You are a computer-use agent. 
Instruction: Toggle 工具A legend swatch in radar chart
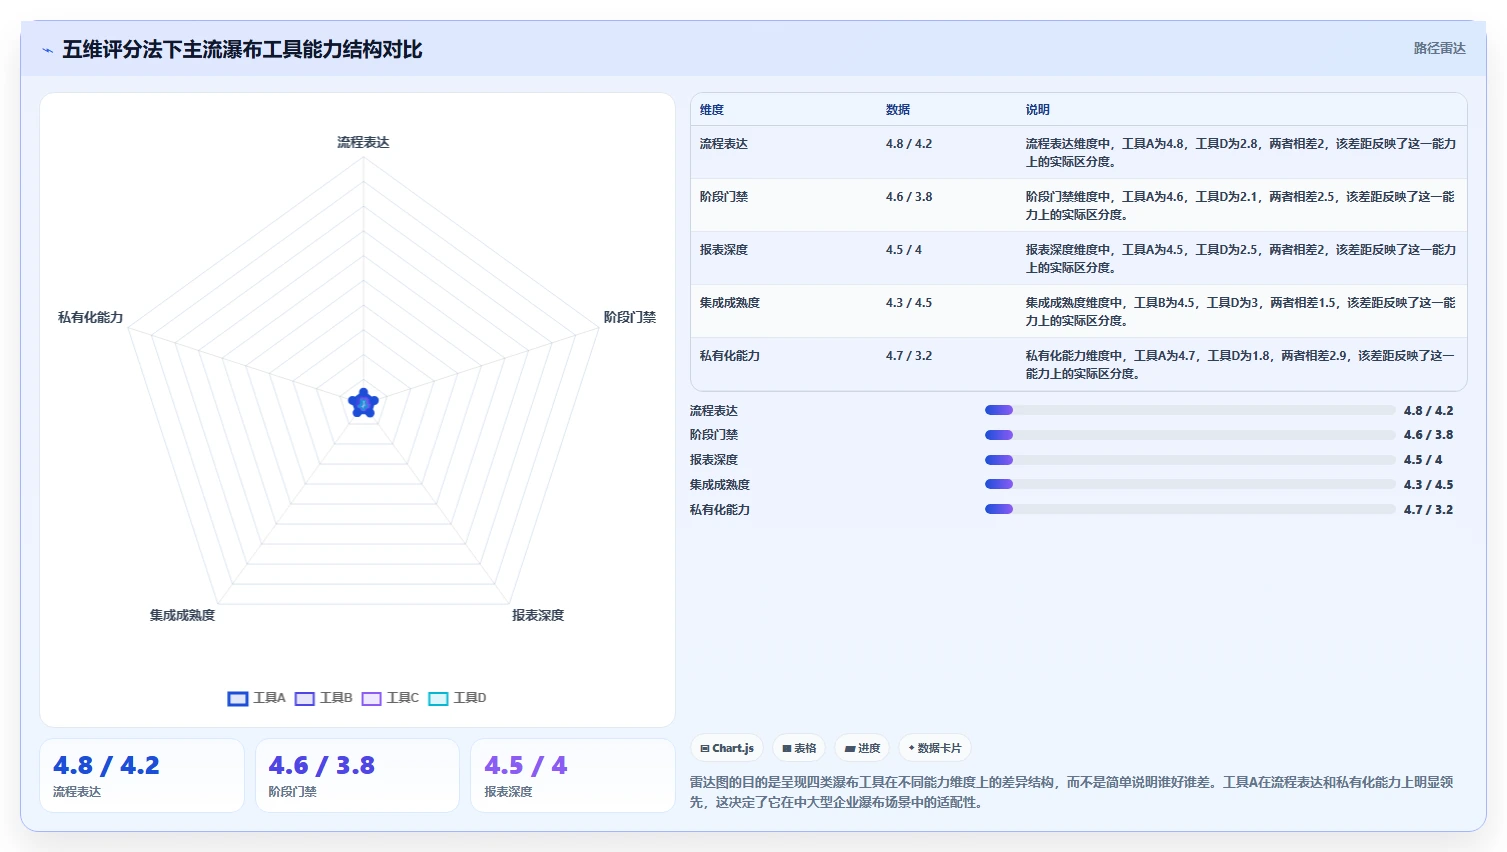pos(238,699)
